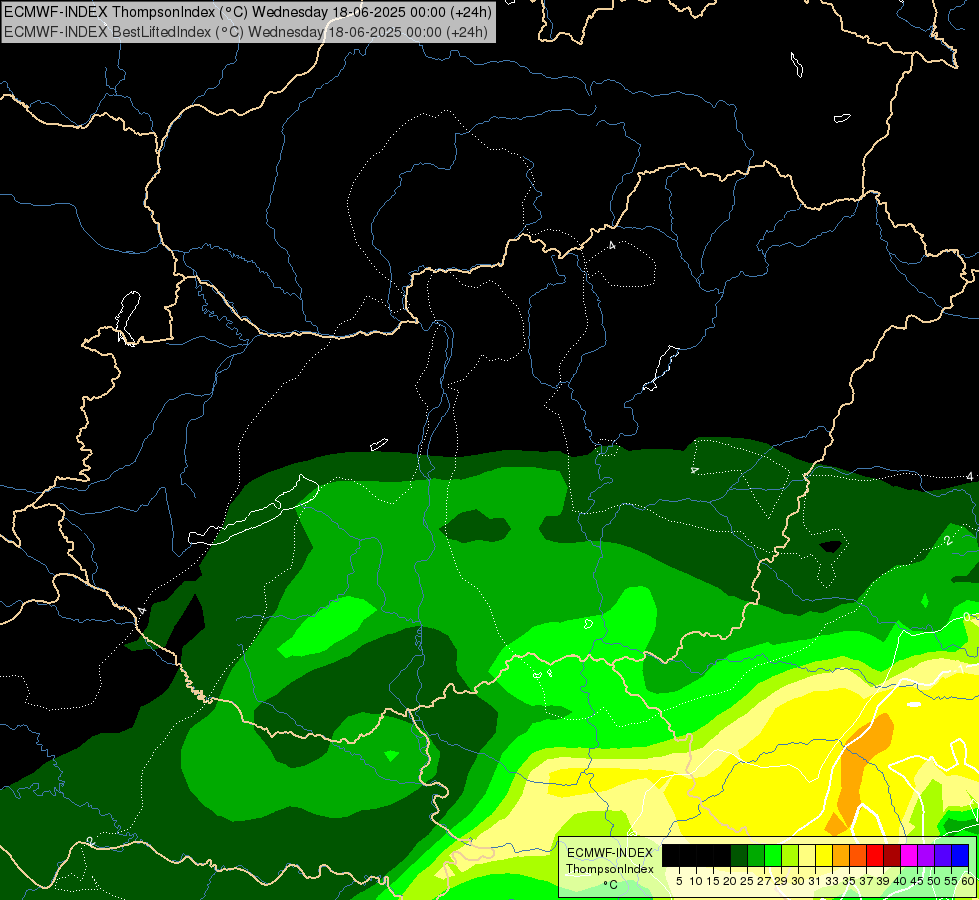Click the ECMWF-INDEX BestLiftedIndex title line

point(246,32)
